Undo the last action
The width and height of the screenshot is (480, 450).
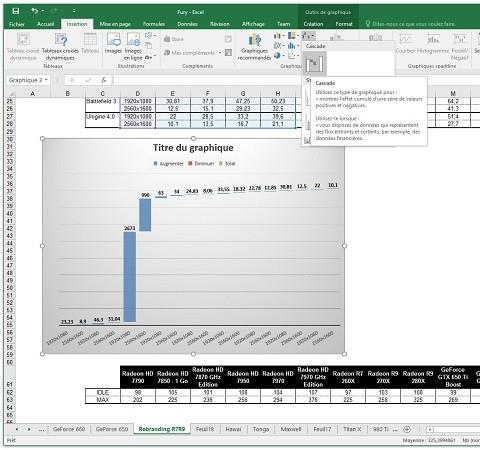pyautogui.click(x=35, y=11)
